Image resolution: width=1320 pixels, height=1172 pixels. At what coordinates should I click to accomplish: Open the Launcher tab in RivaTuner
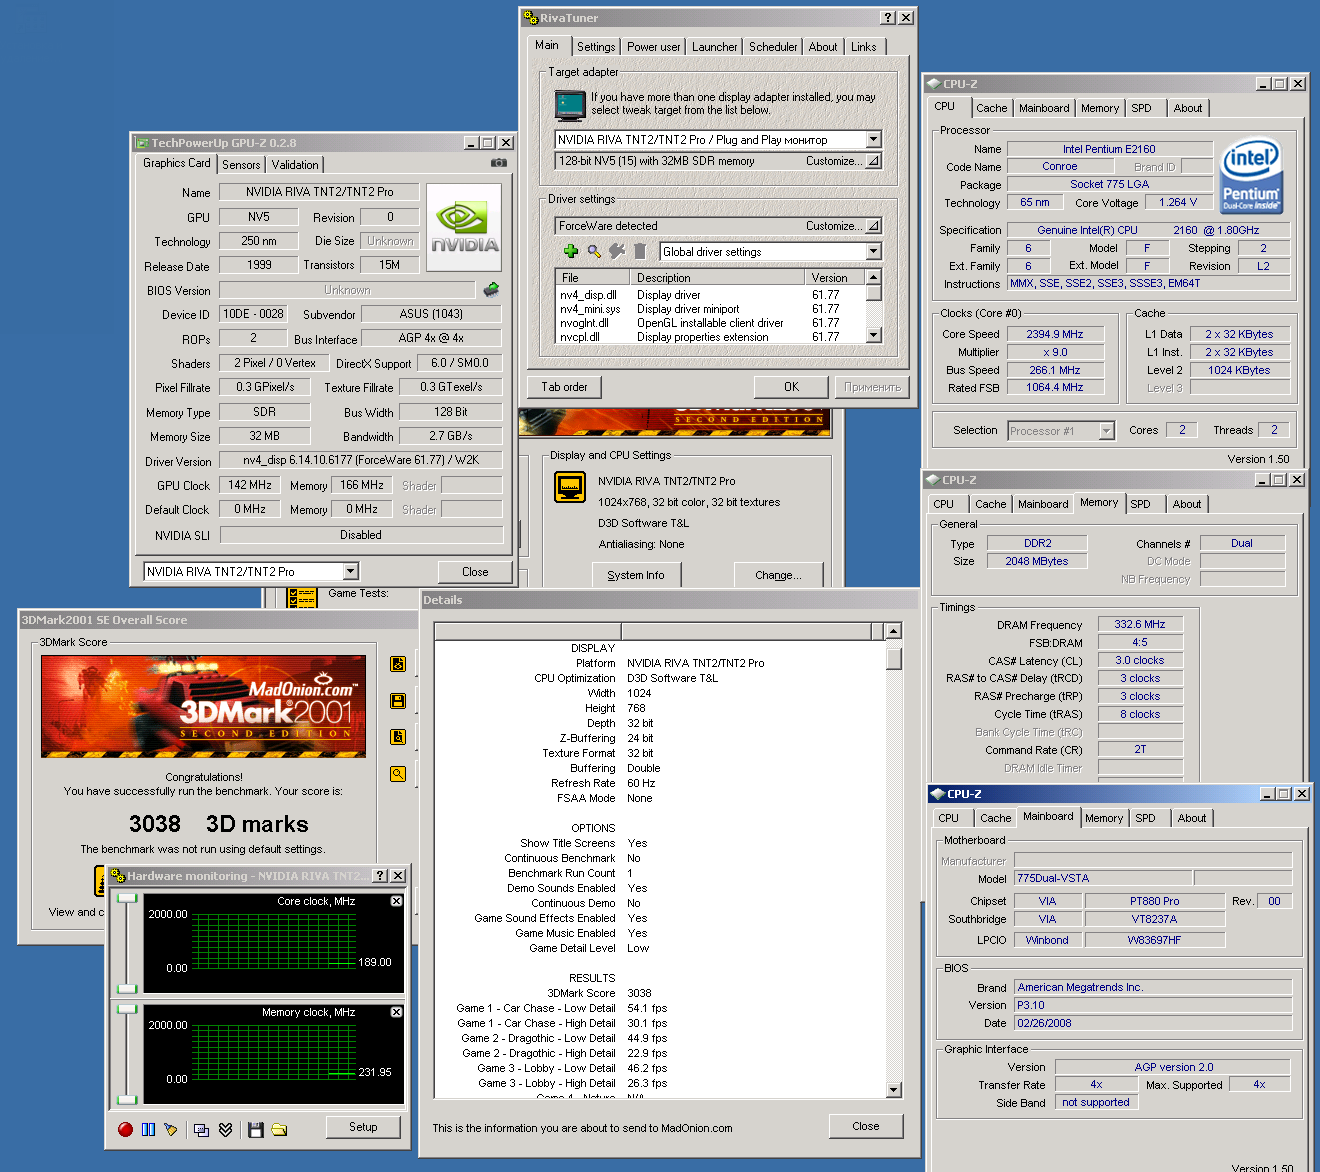pyautogui.click(x=715, y=47)
